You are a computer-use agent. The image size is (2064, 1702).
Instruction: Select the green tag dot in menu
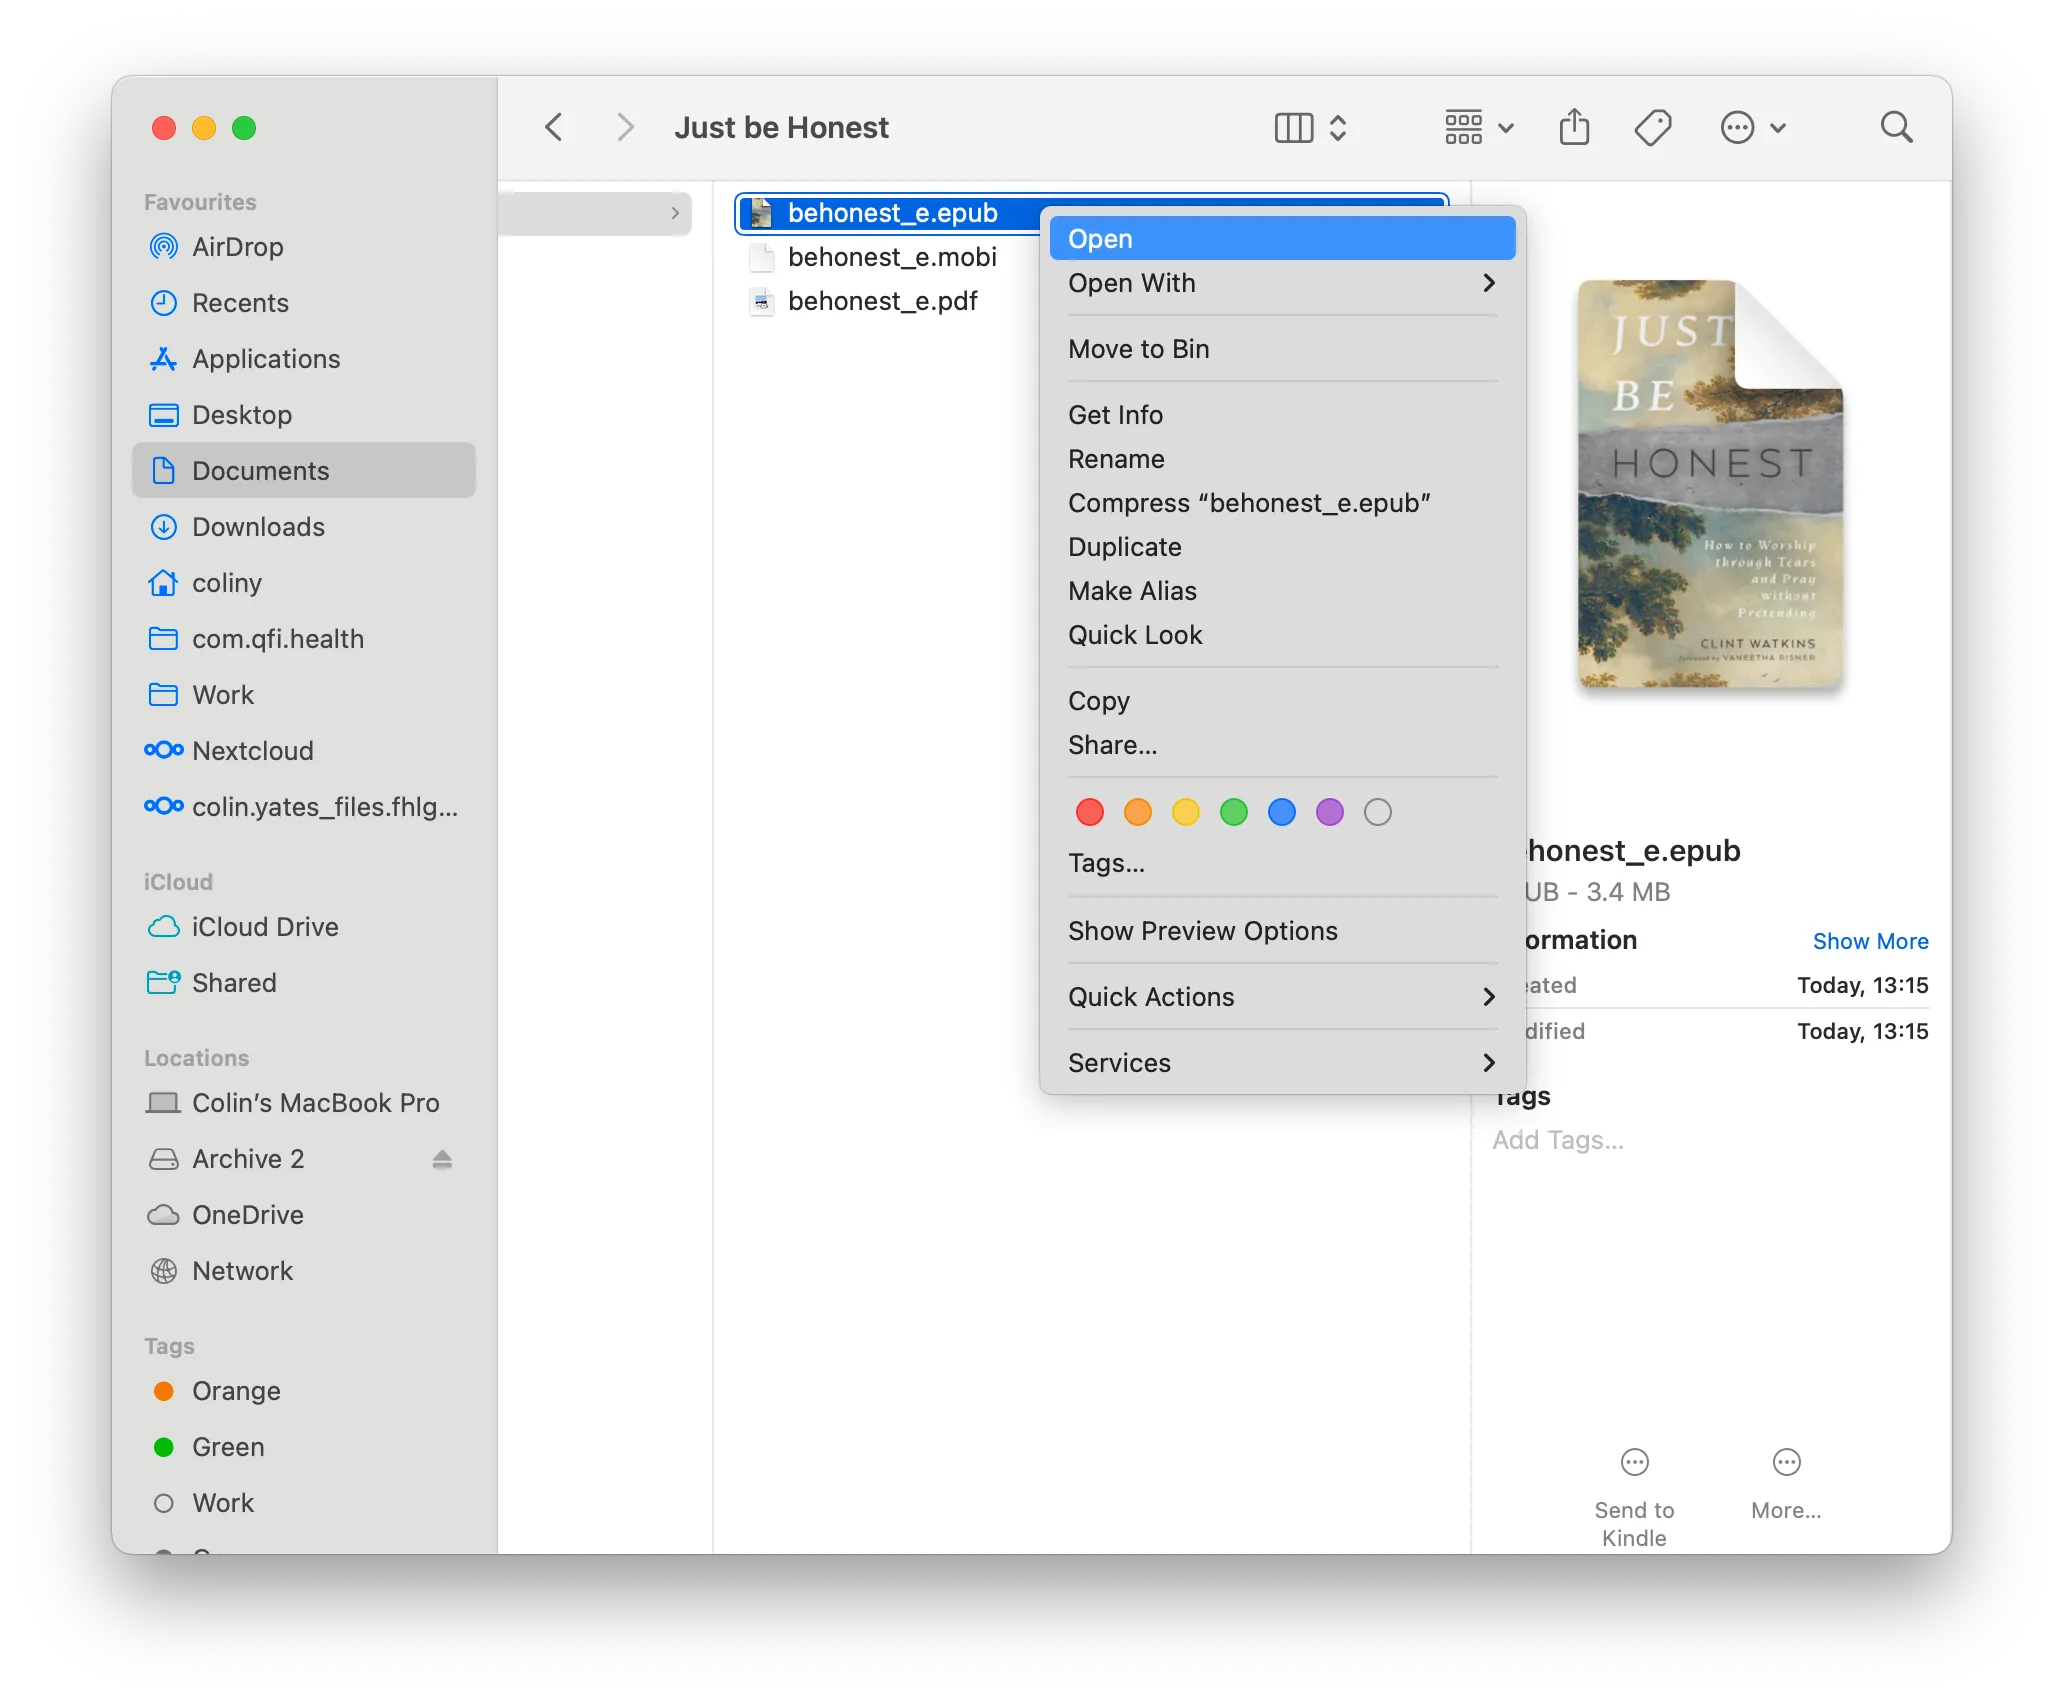pos(1233,812)
